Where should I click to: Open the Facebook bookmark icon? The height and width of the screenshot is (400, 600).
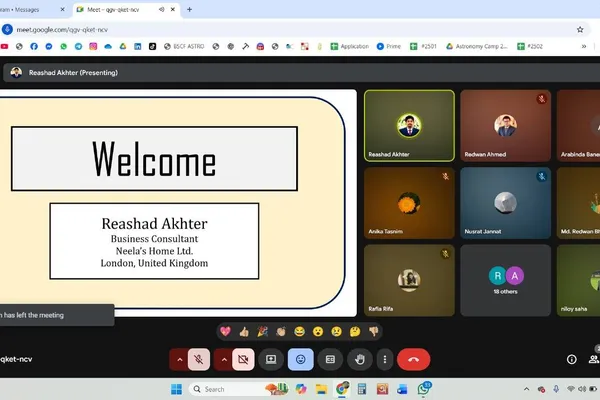34,46
